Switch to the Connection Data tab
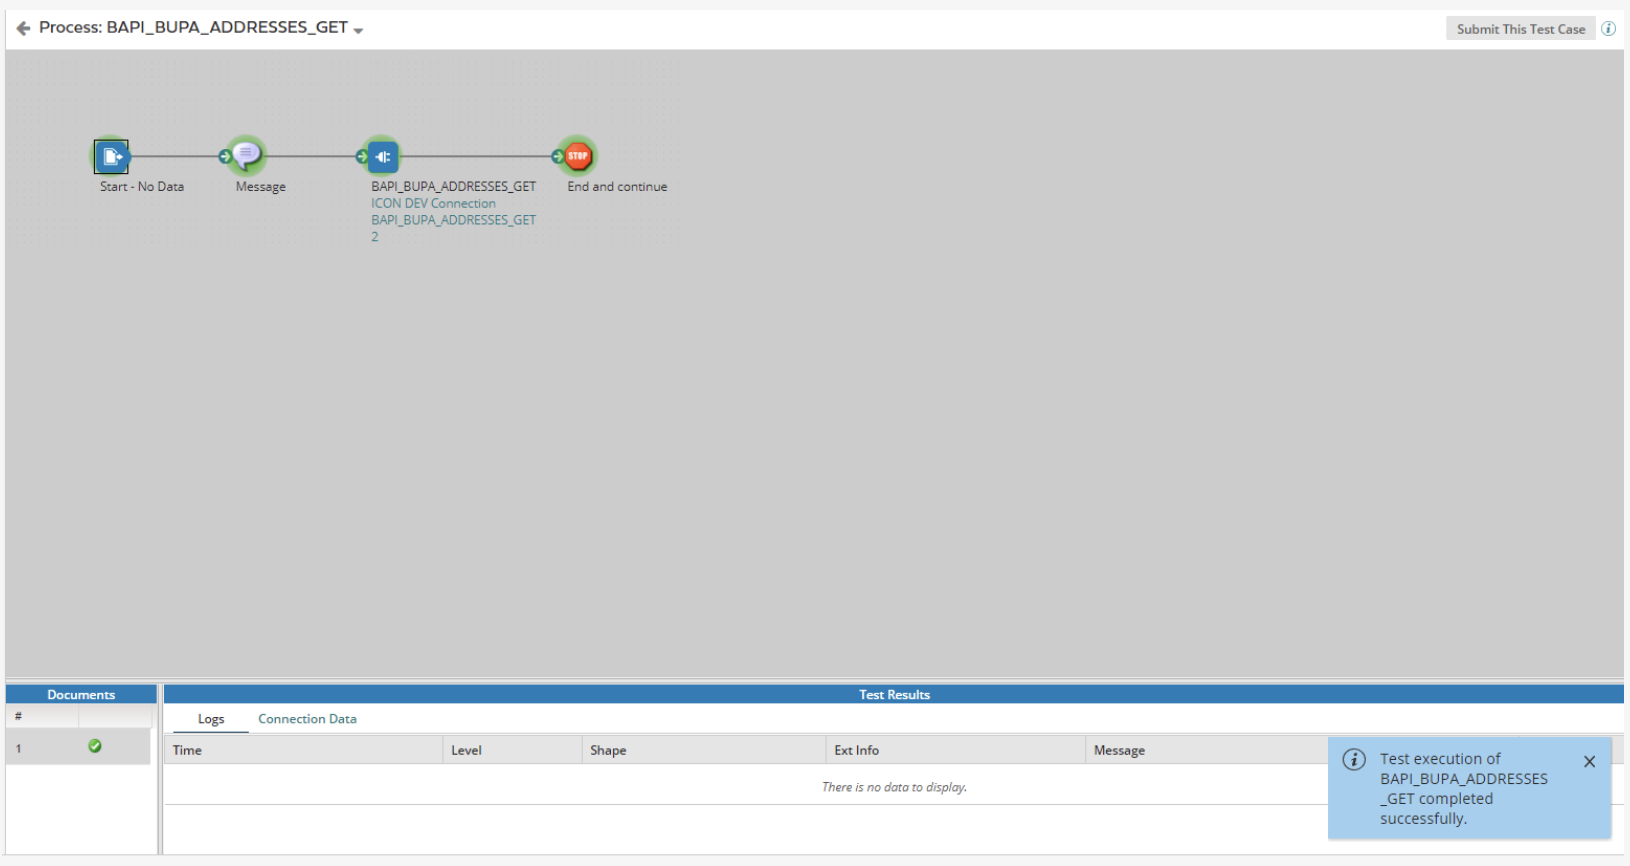1630x866 pixels. (307, 719)
